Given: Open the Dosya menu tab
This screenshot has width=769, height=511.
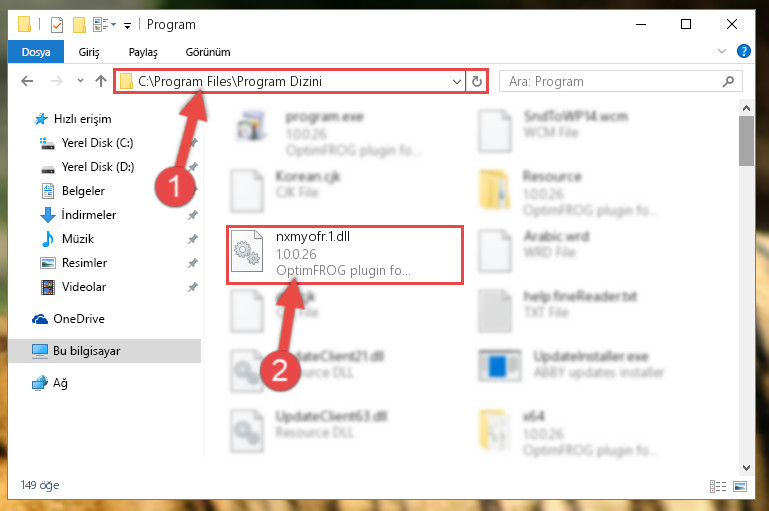Looking at the screenshot, I should 36,52.
